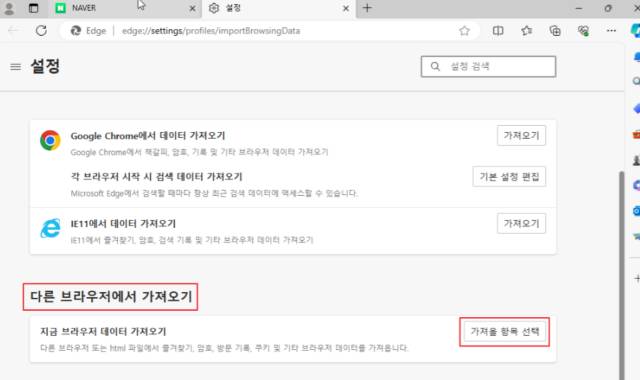Click the '각 브라우저 시작 시 검색 데이터 가져오기' text

[157, 176]
